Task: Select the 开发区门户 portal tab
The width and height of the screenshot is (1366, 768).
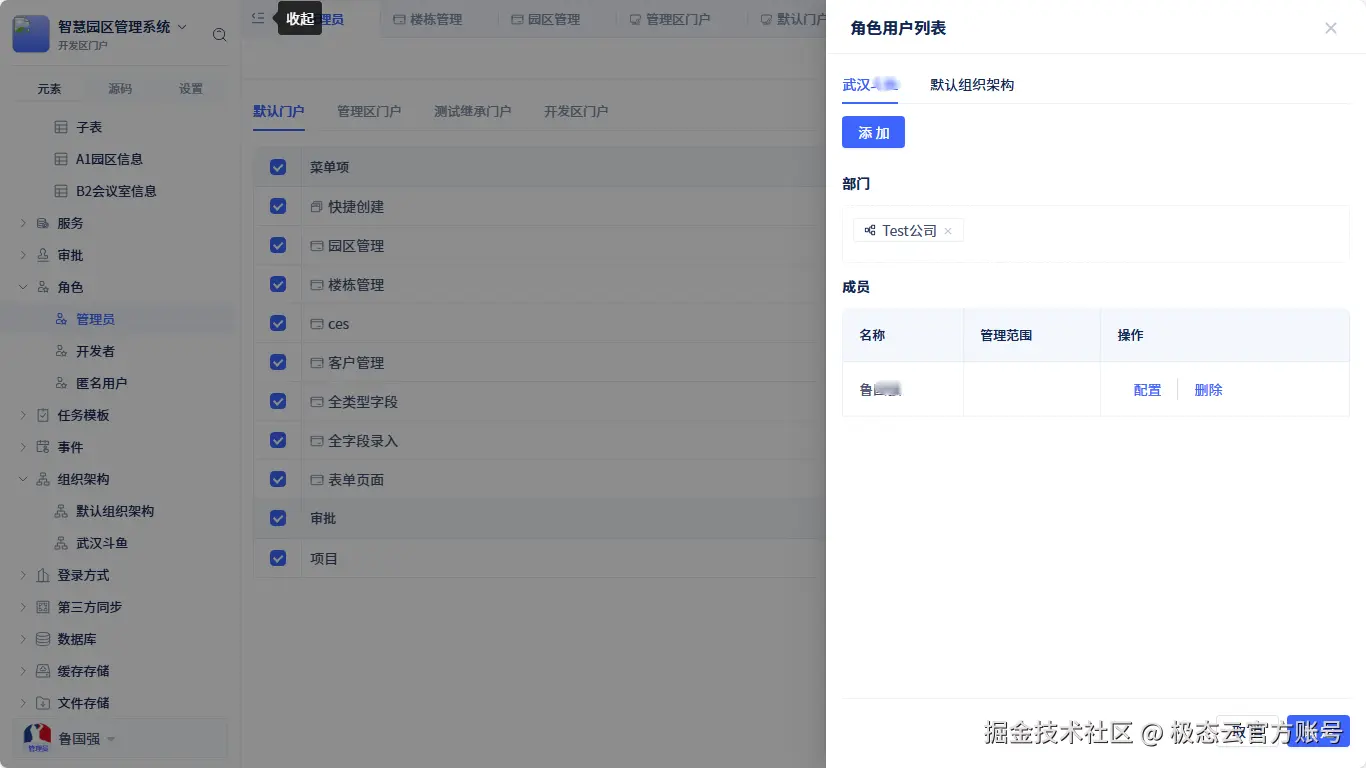Action: [576, 111]
